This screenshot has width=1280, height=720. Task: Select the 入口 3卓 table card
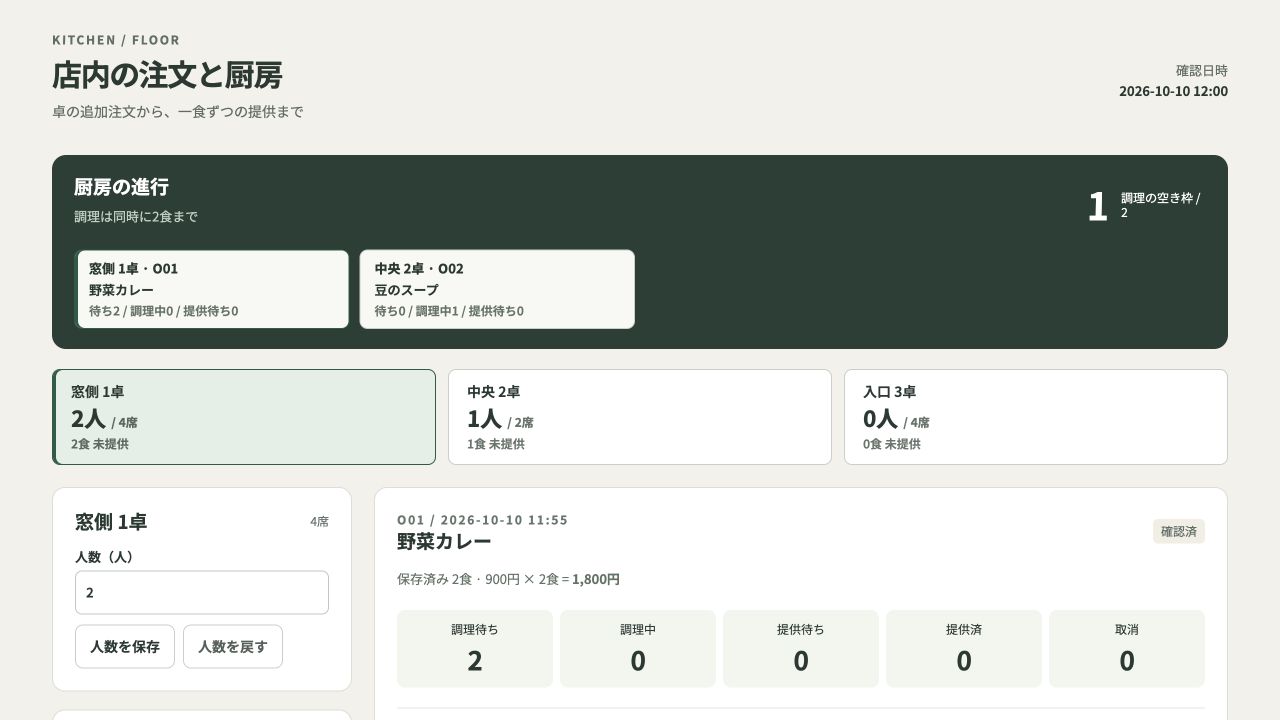tap(1036, 417)
